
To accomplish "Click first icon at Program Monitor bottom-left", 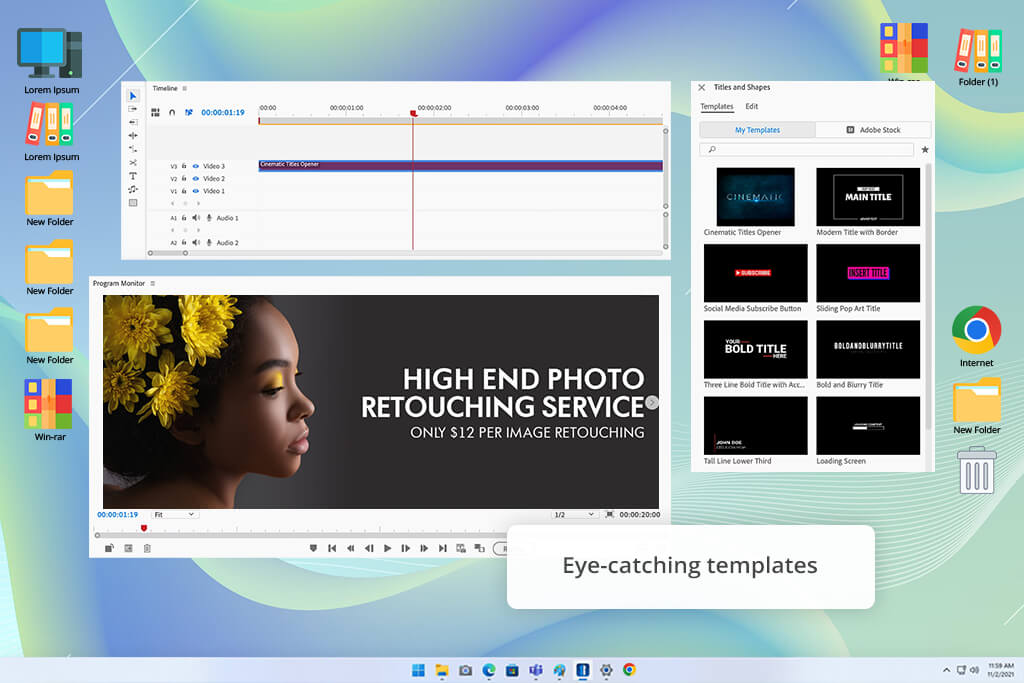I will (109, 548).
